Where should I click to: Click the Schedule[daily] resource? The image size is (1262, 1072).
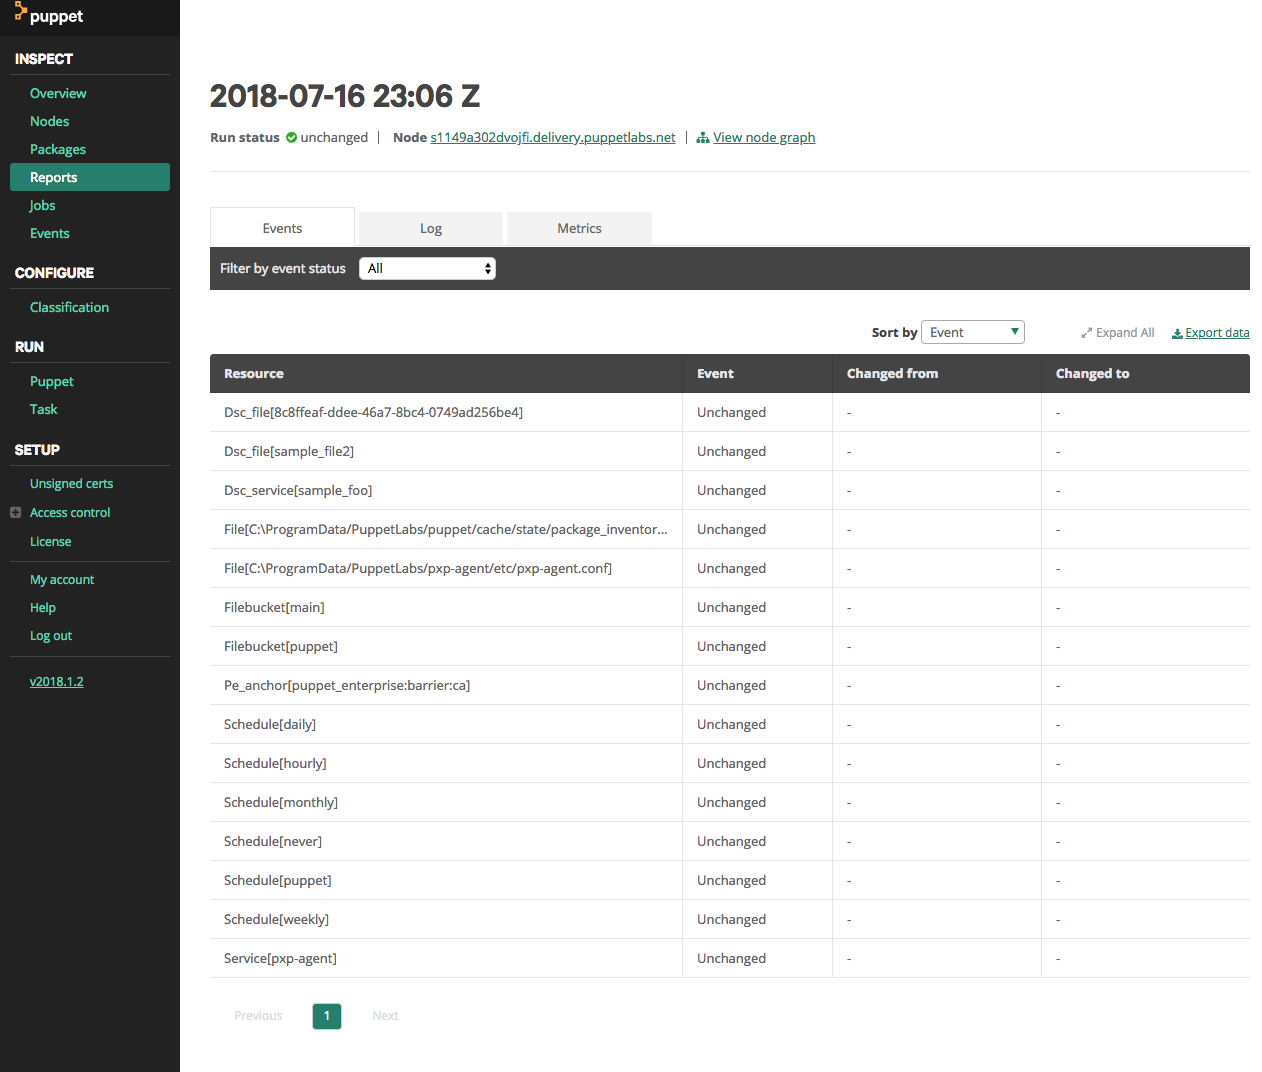coord(270,724)
